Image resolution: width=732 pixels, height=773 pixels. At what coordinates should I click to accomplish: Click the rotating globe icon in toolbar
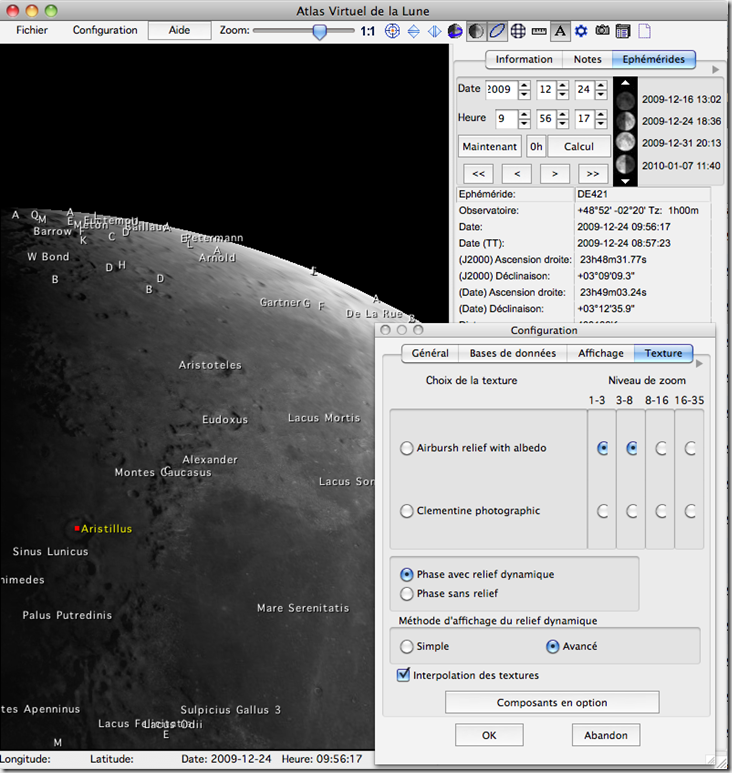(455, 31)
